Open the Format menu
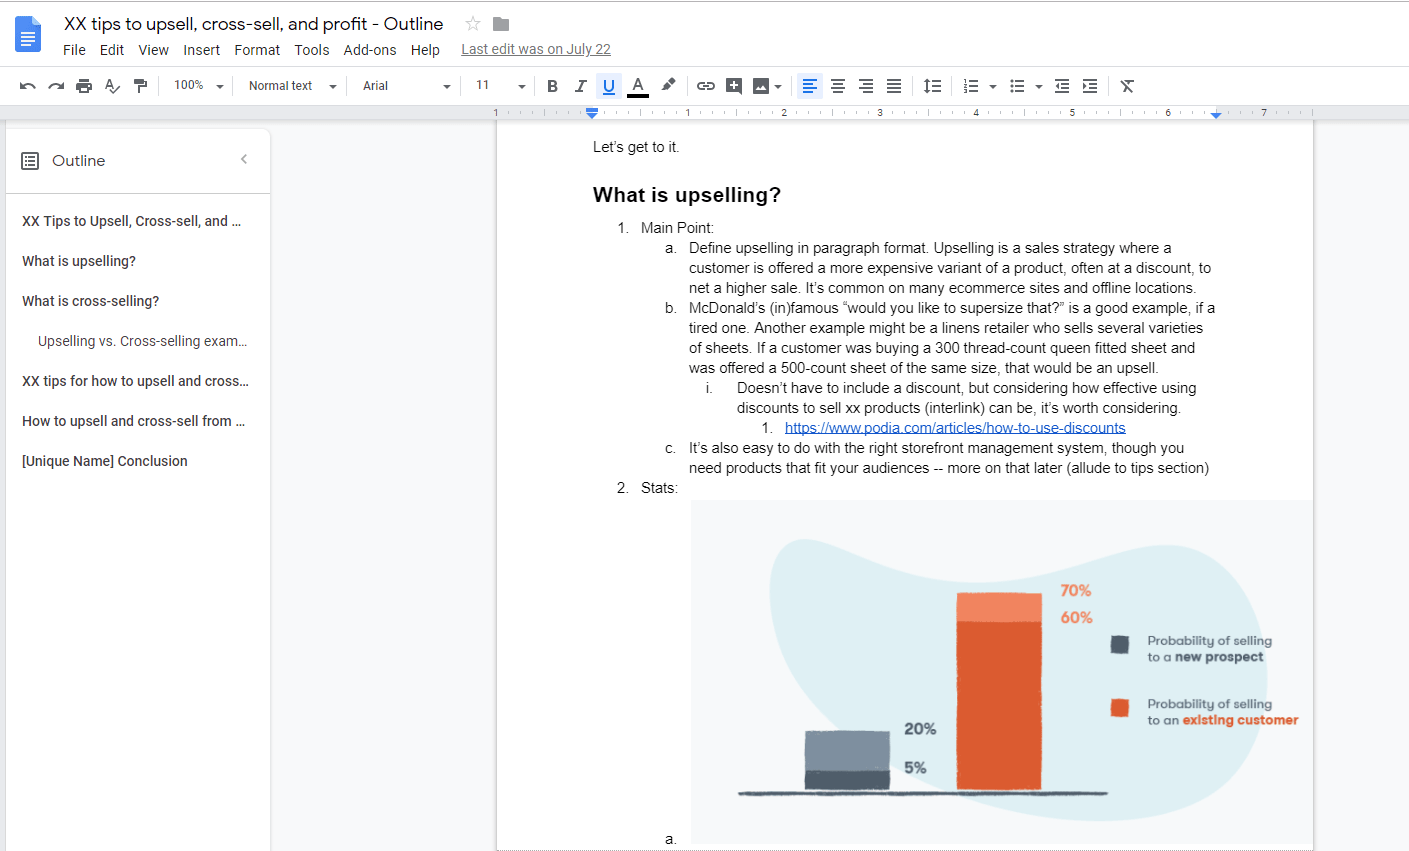The width and height of the screenshot is (1409, 851). coord(257,50)
